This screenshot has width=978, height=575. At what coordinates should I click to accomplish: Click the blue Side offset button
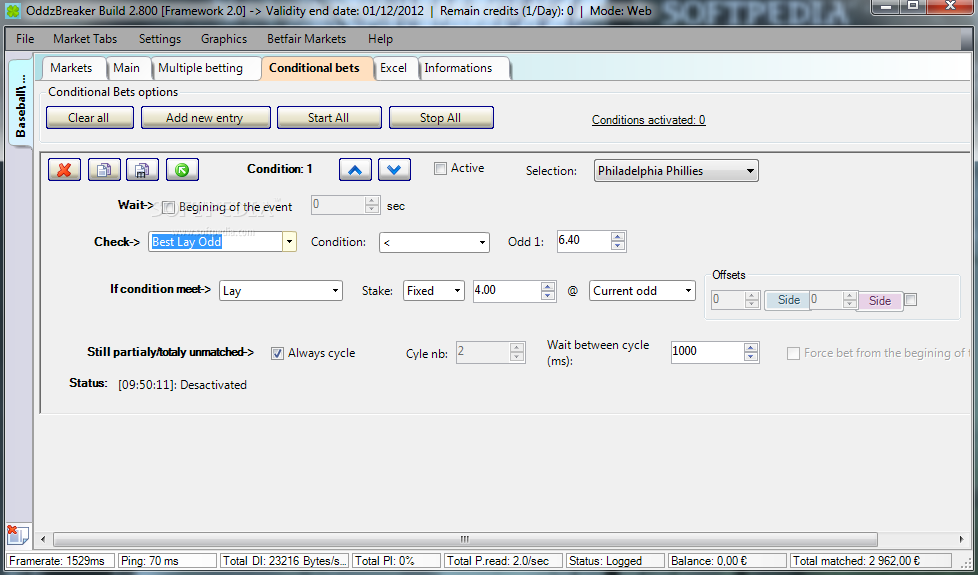788,300
